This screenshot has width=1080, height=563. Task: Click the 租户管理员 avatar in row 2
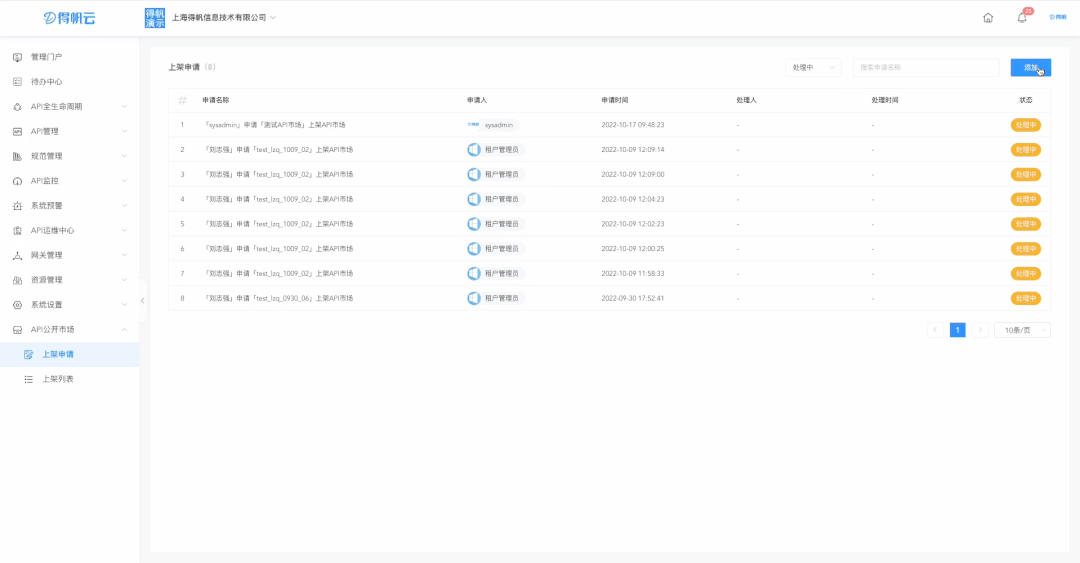(474, 150)
